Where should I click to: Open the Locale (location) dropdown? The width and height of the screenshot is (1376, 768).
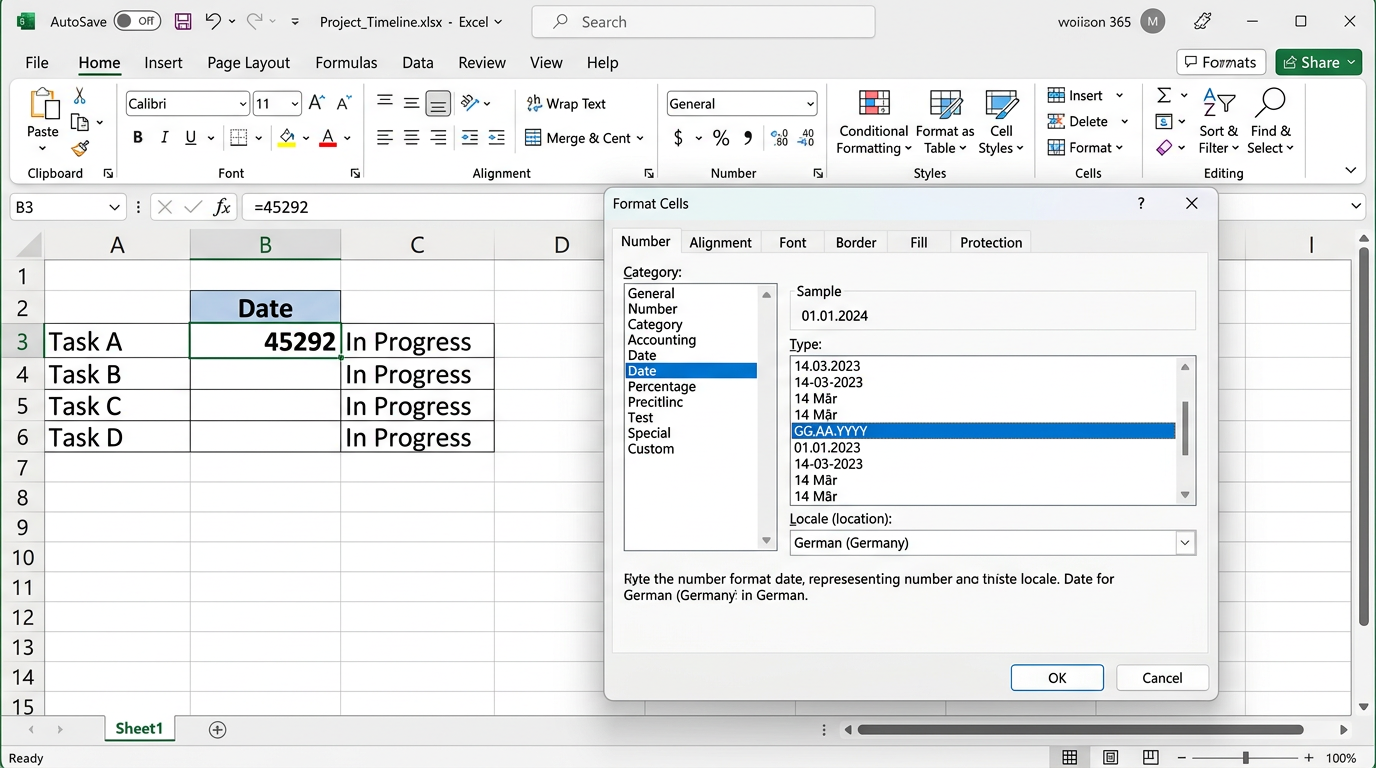coord(1185,543)
